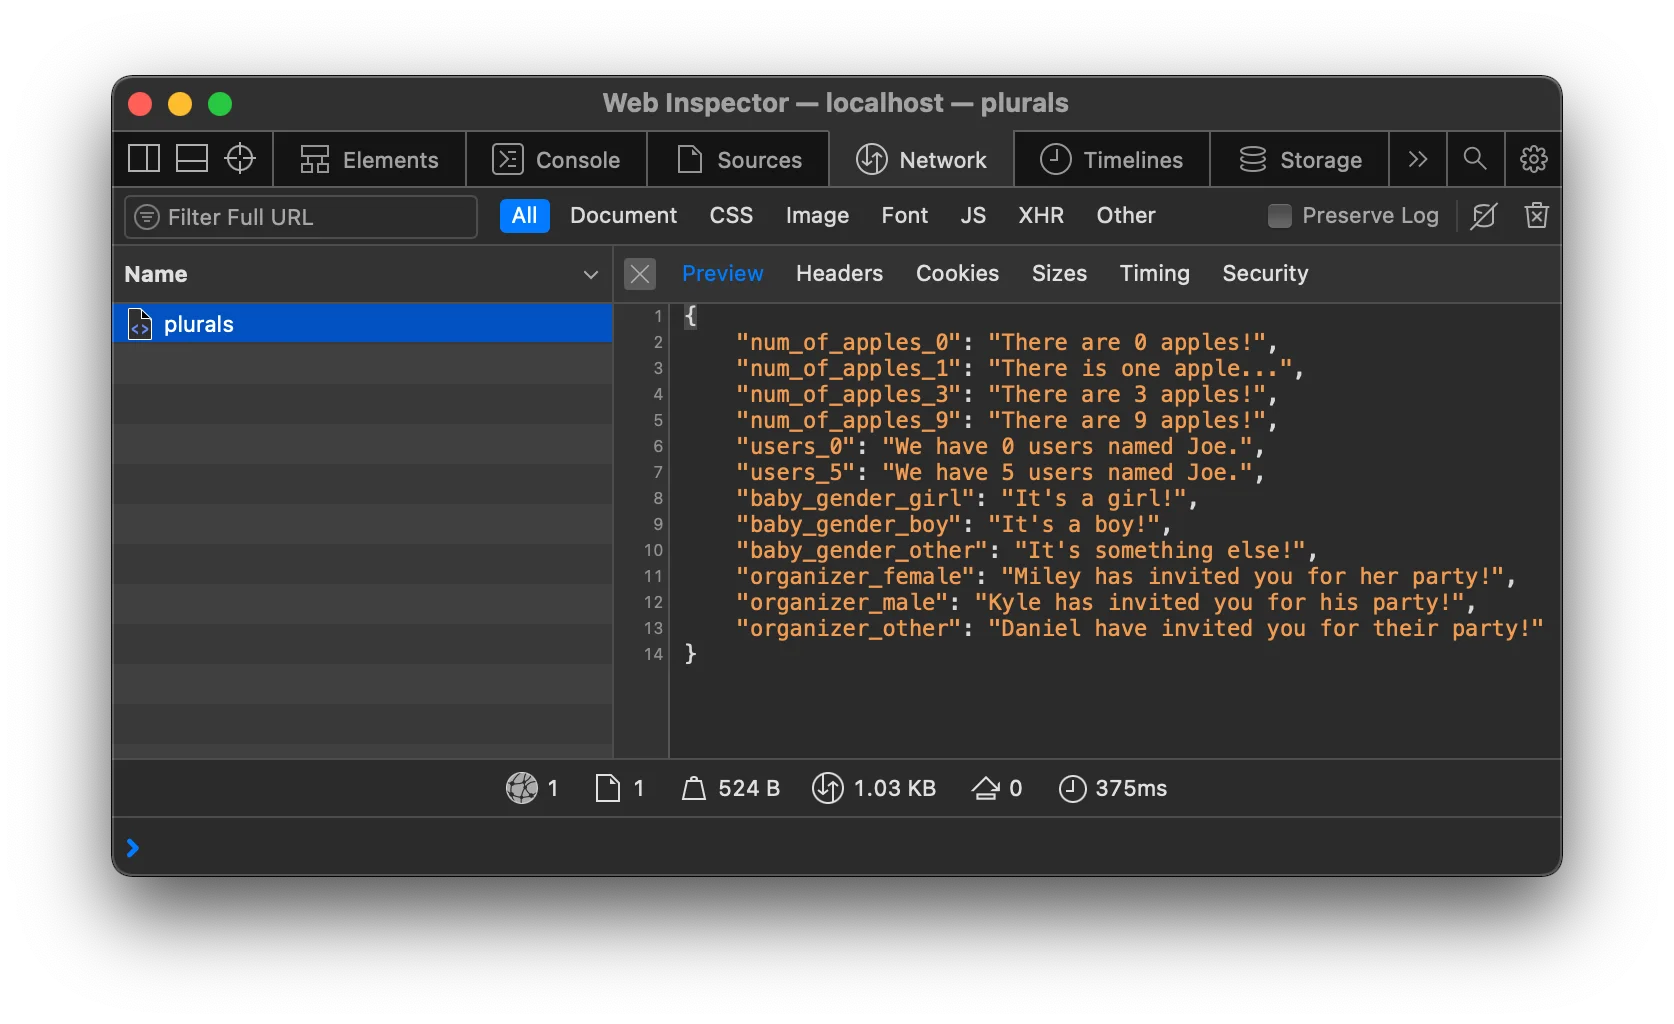Select the All filter toggle
The image size is (1674, 1024).
(524, 216)
